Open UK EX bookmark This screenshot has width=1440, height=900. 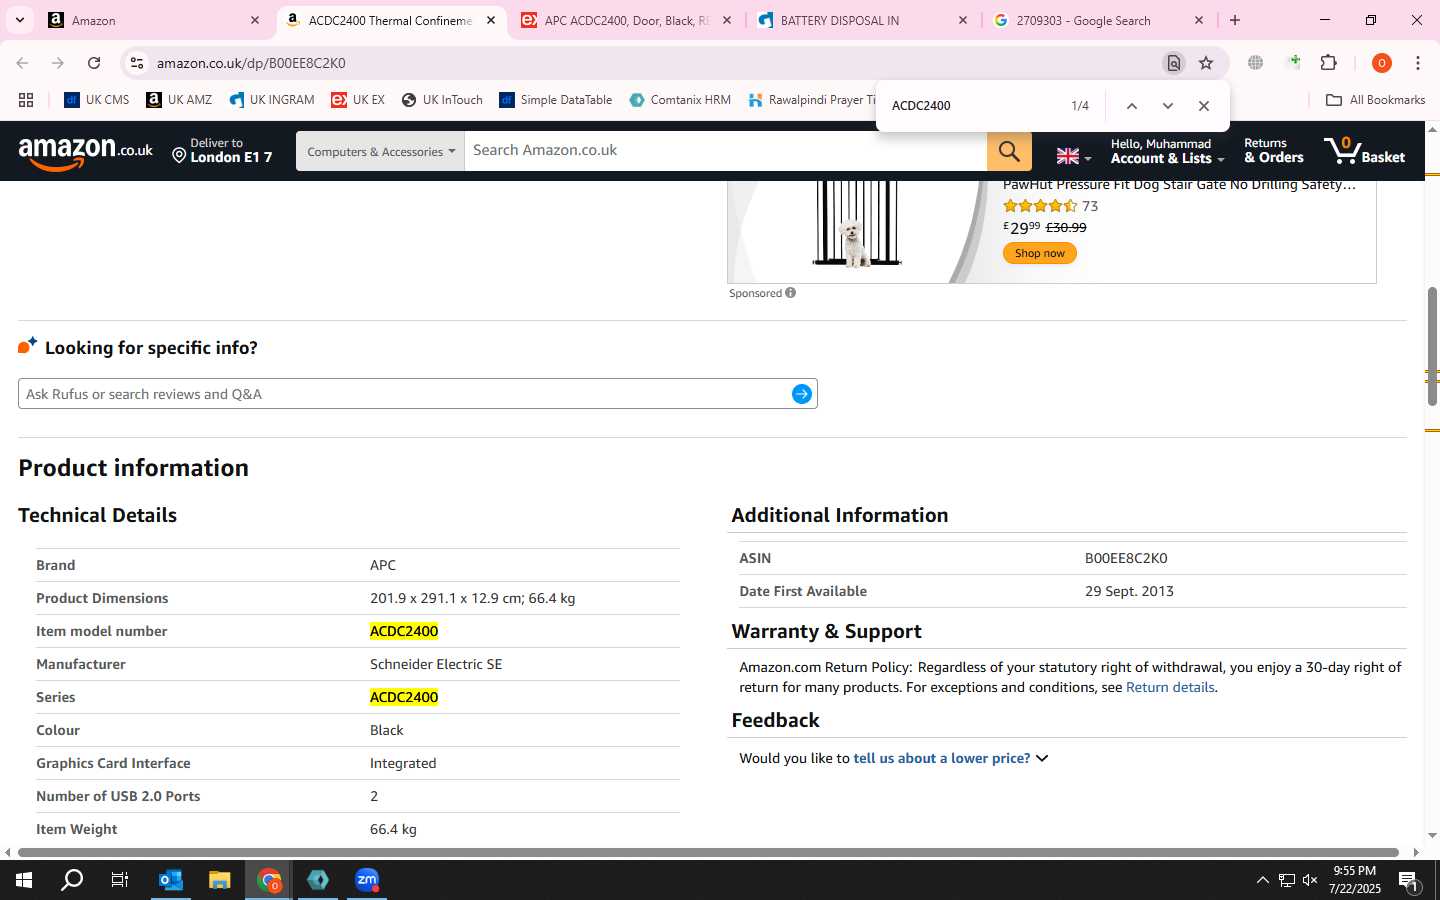(358, 100)
